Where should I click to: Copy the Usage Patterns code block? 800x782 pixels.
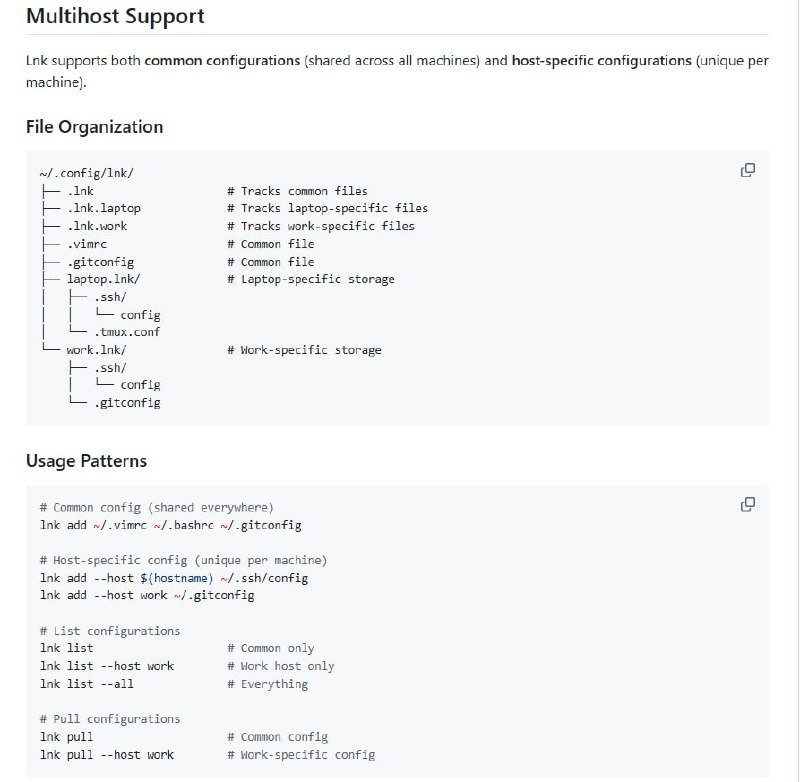coord(747,504)
